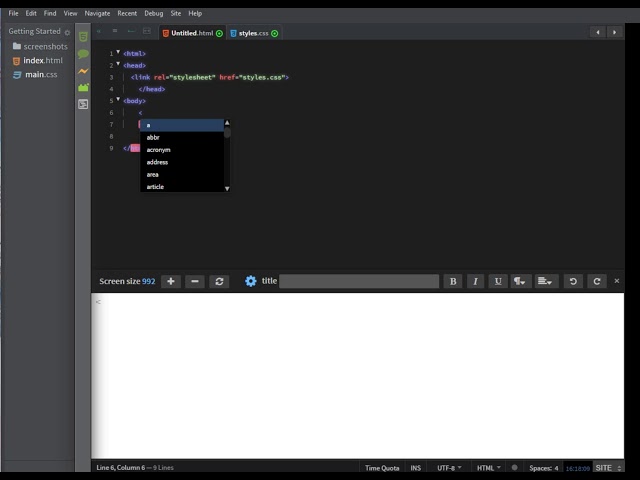Open main.css from the file tree

tap(35, 75)
